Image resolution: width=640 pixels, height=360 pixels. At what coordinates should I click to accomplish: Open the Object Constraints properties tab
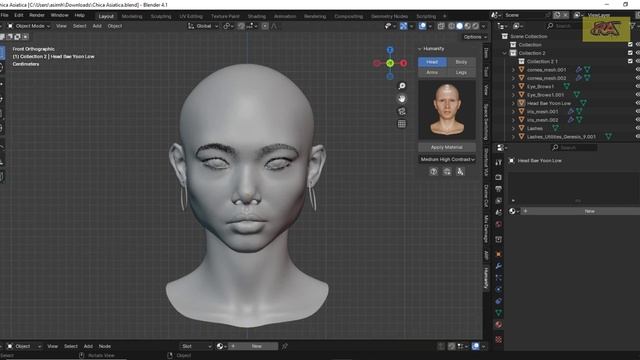[498, 301]
